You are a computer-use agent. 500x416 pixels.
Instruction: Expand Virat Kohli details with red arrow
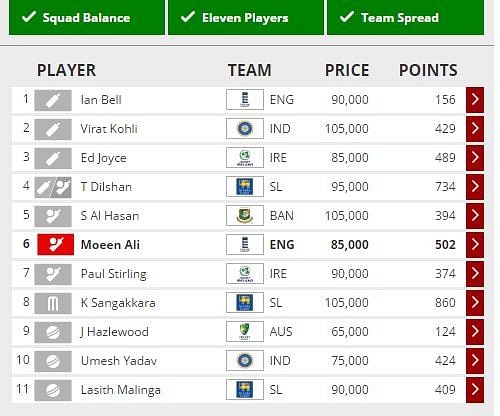[x=475, y=128]
